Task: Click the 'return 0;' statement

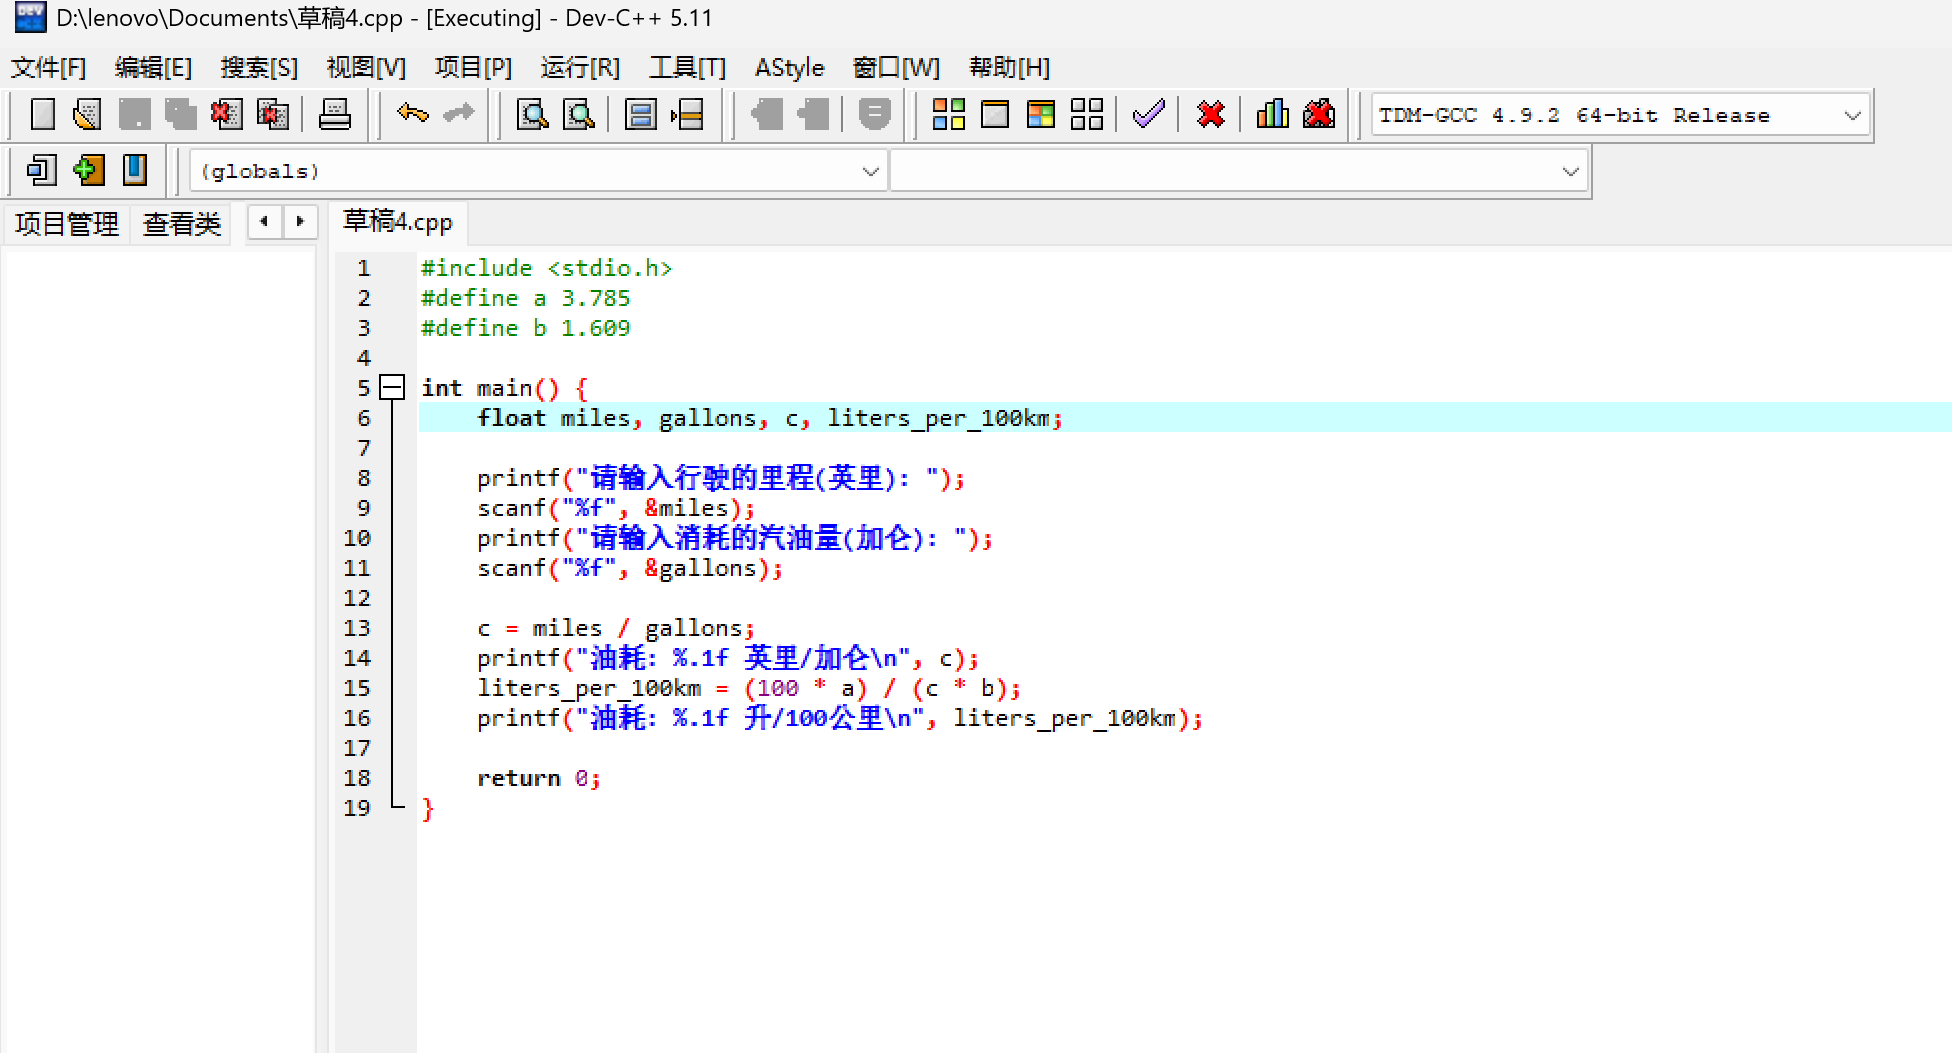Action: [539, 778]
